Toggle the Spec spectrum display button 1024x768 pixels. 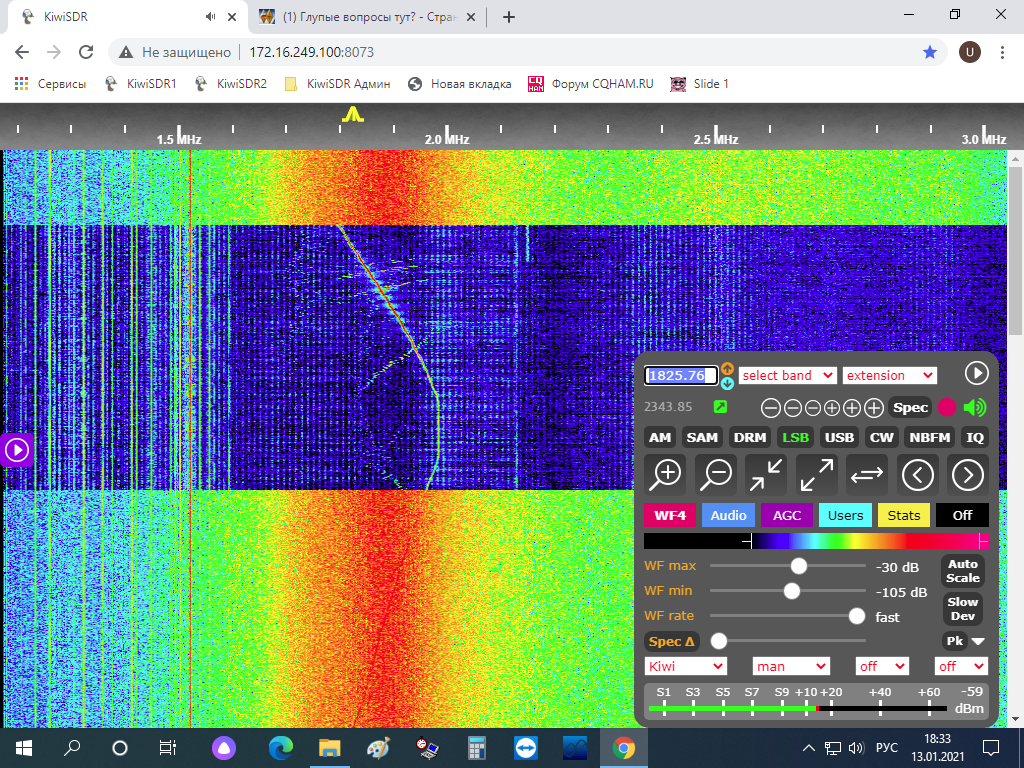pyautogui.click(x=910, y=407)
